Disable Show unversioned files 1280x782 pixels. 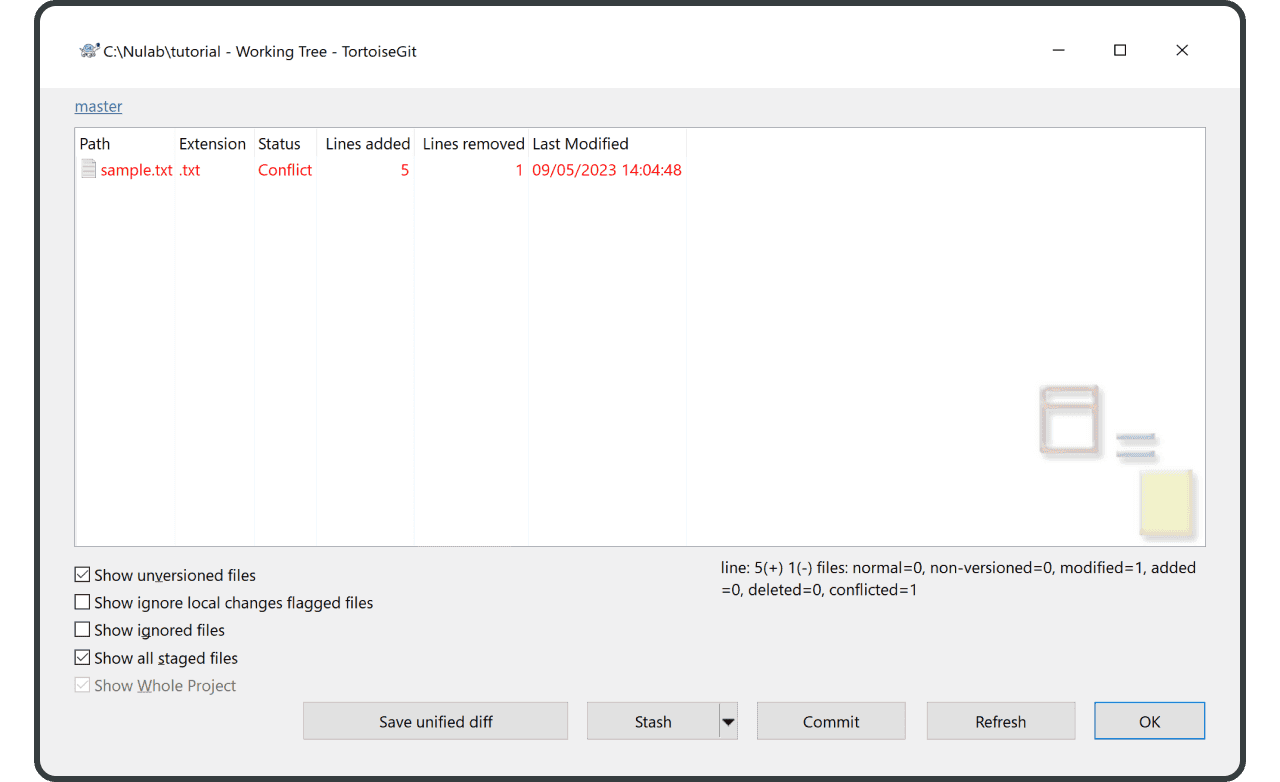pos(82,574)
